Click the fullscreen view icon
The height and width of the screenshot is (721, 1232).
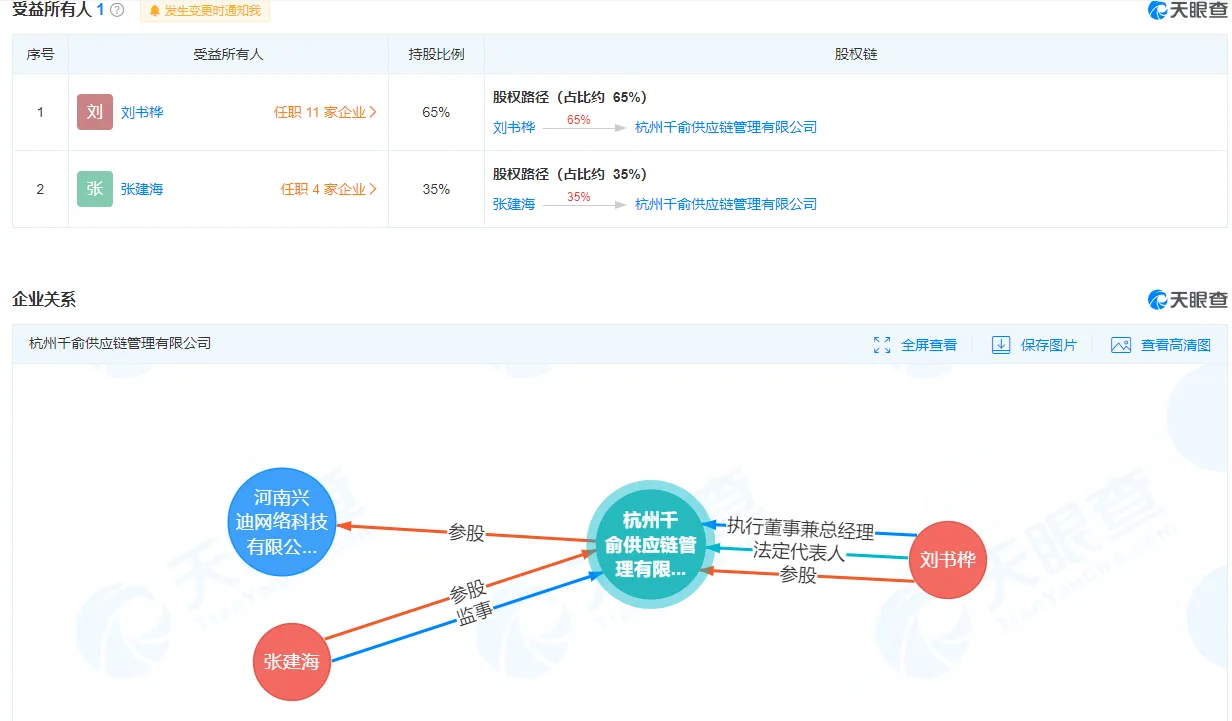(882, 345)
